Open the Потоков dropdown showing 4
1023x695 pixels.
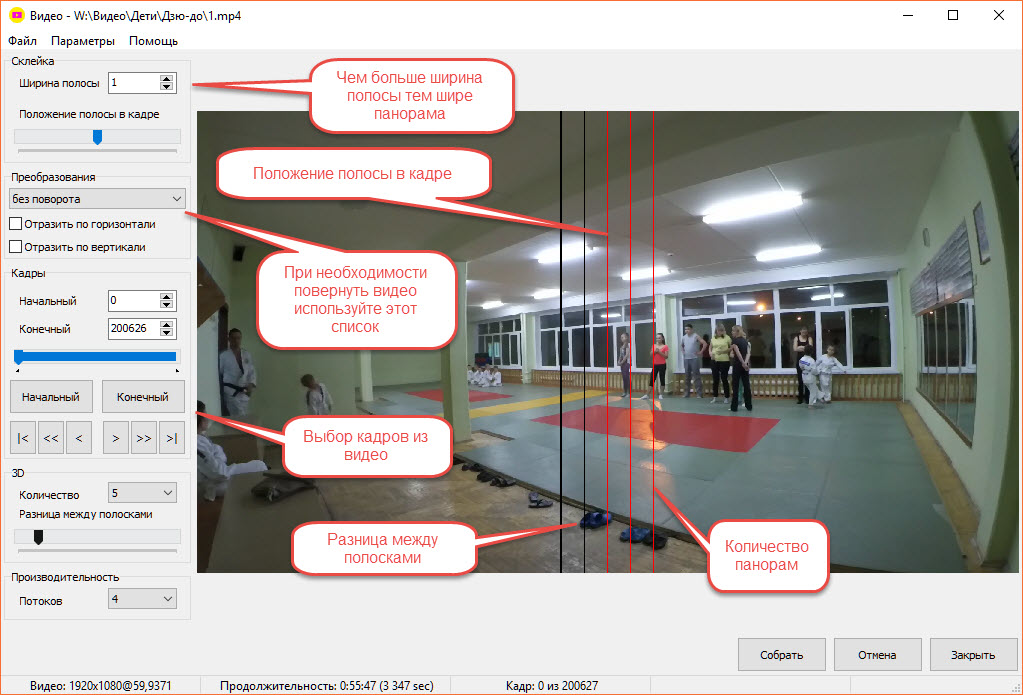(142, 598)
